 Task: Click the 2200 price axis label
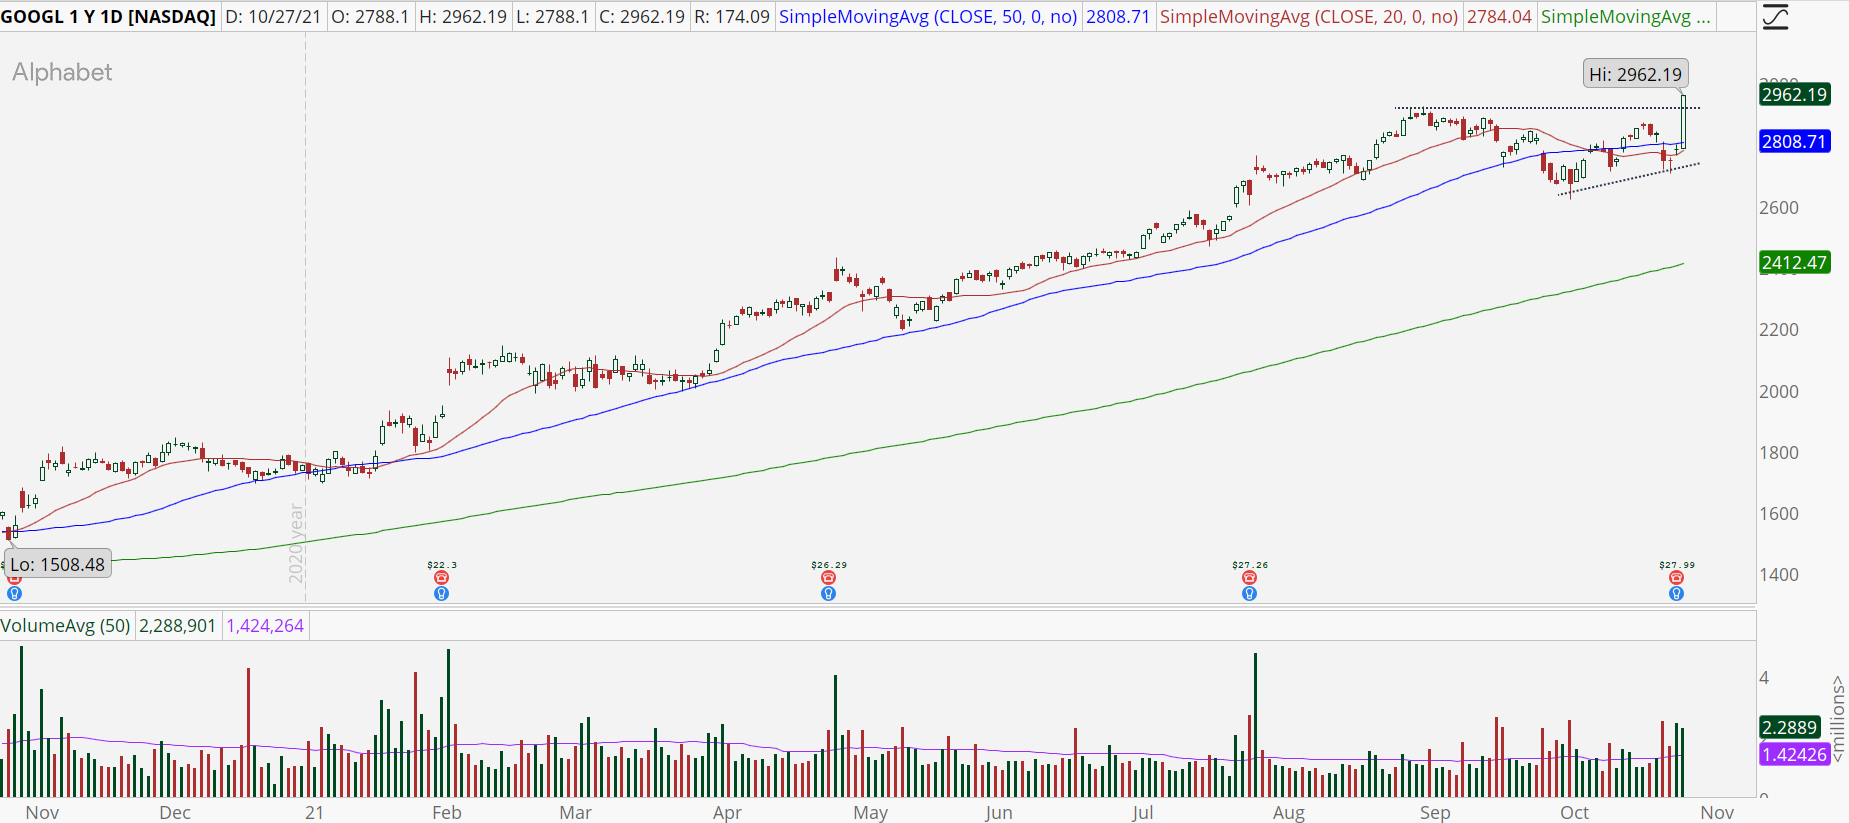1779,329
